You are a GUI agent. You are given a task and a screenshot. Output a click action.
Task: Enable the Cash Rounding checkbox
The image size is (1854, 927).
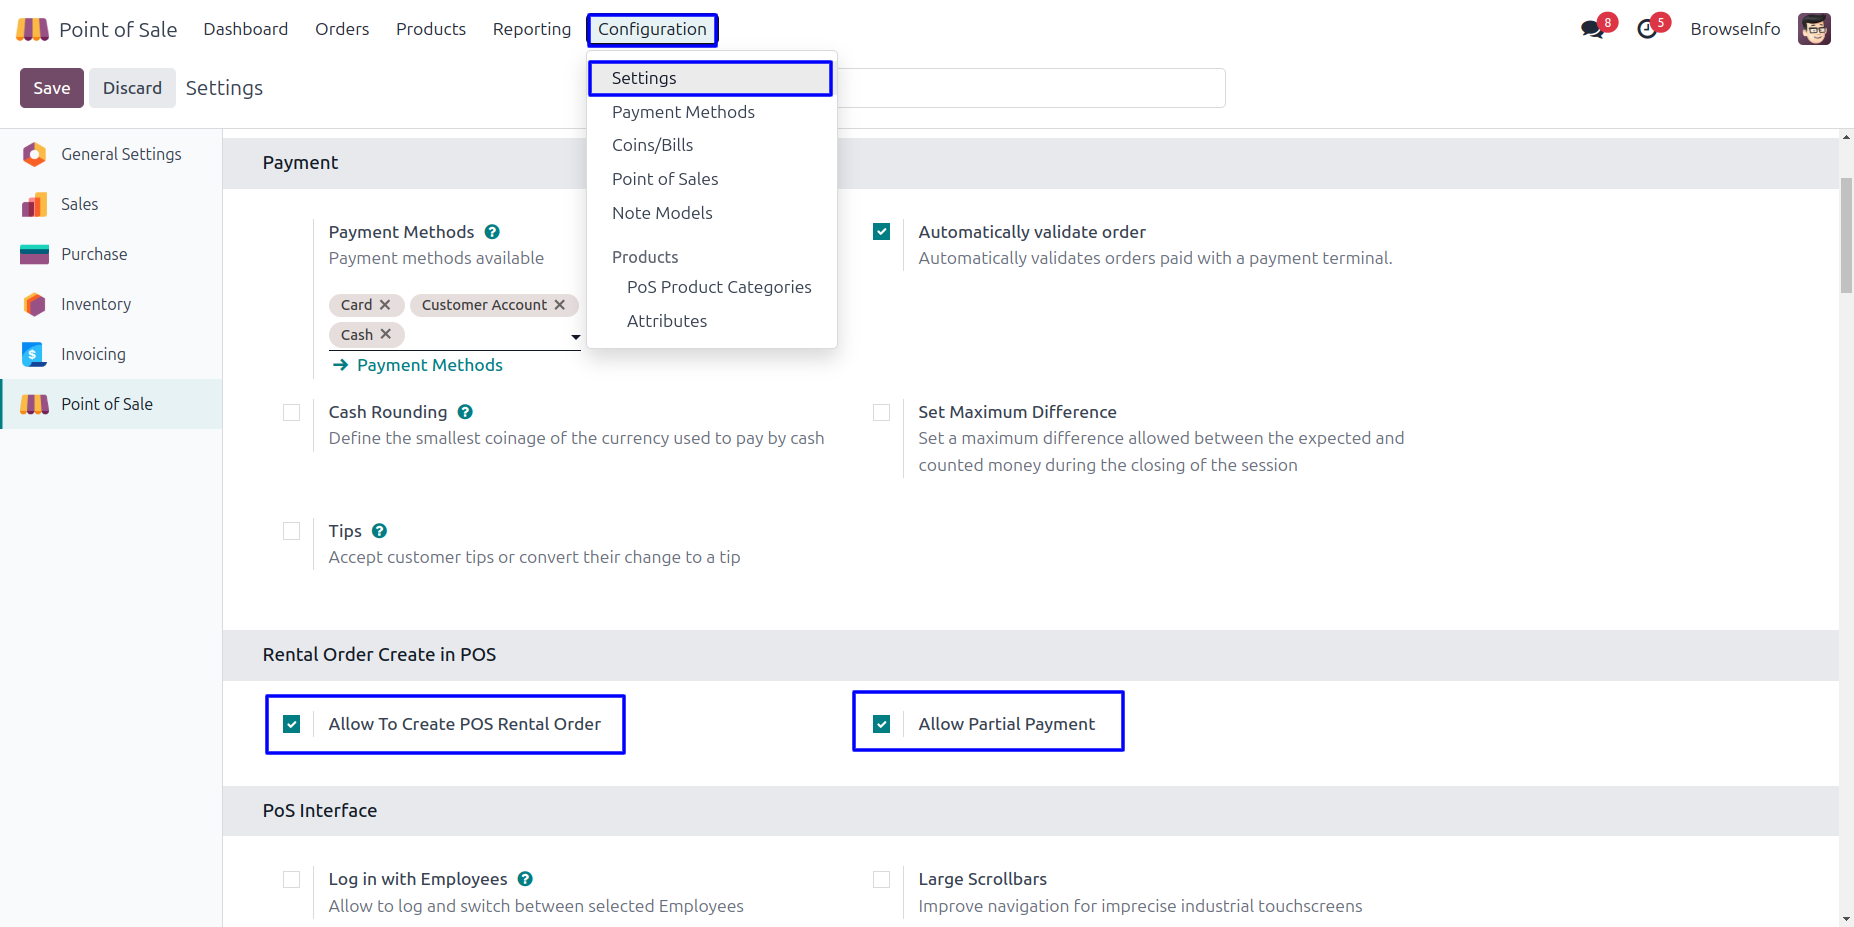pos(292,412)
